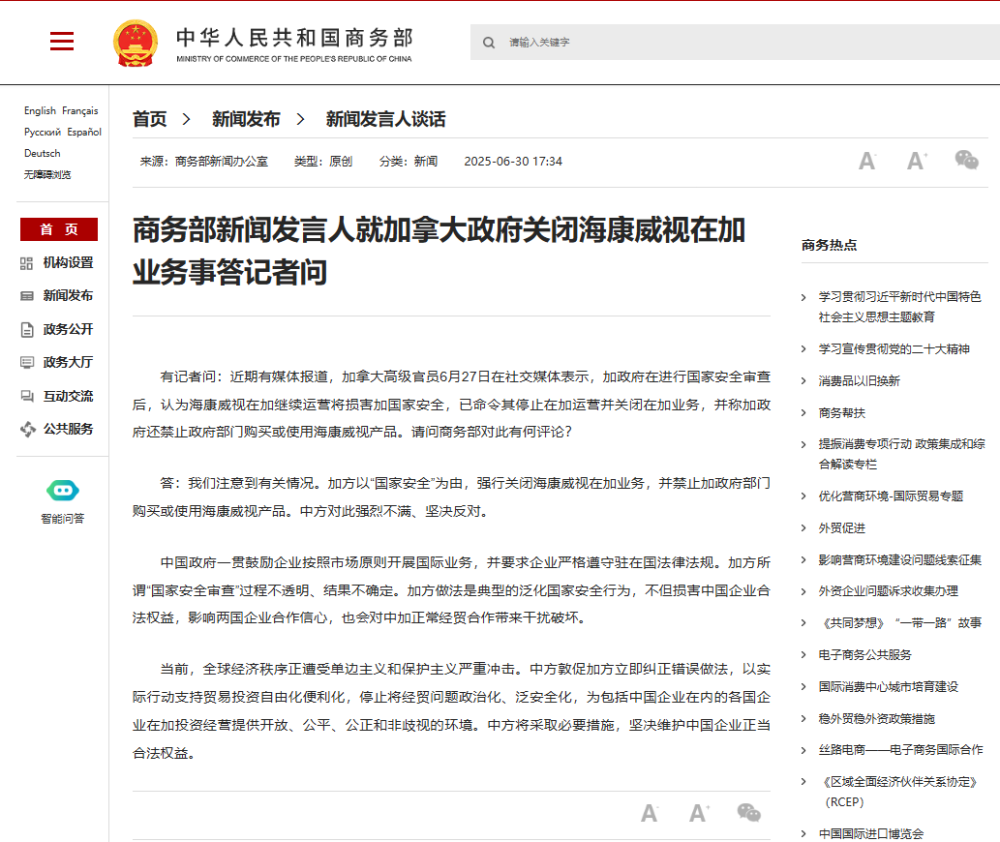Image resolution: width=1000 pixels, height=842 pixels.
Task: Click the red 首页 sidebar button
Action: 59,229
